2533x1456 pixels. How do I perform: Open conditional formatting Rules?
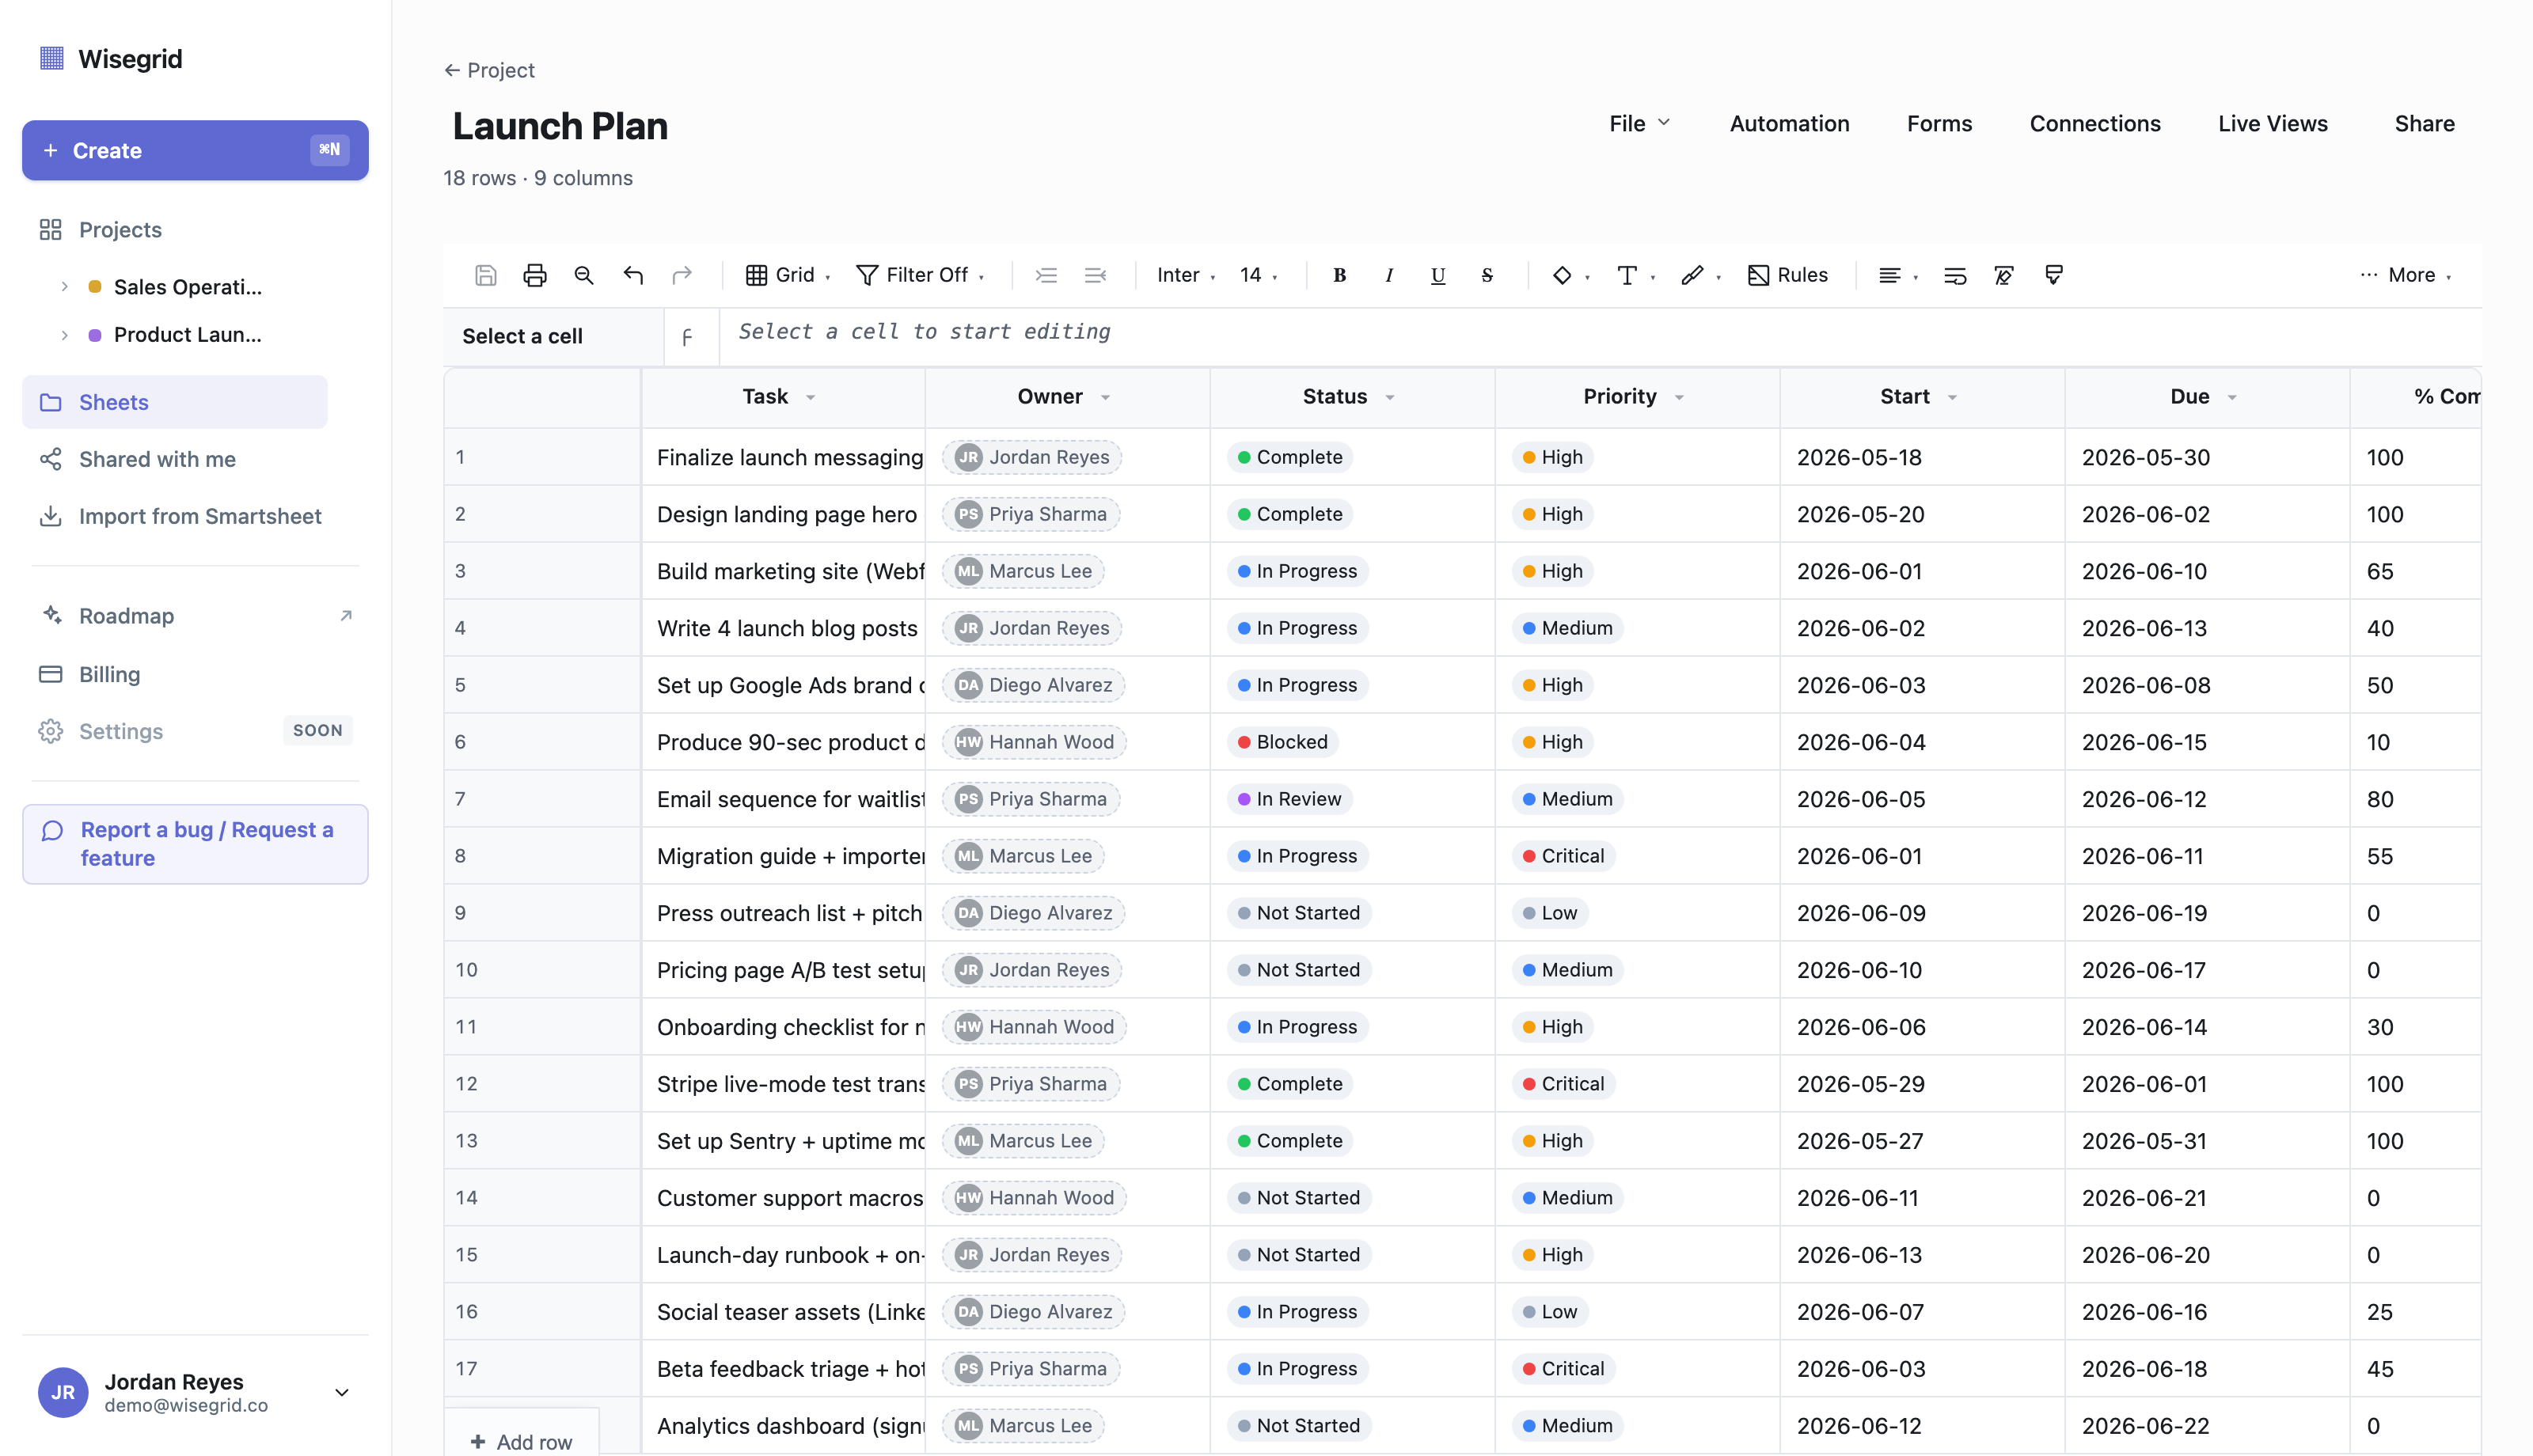coord(1787,275)
